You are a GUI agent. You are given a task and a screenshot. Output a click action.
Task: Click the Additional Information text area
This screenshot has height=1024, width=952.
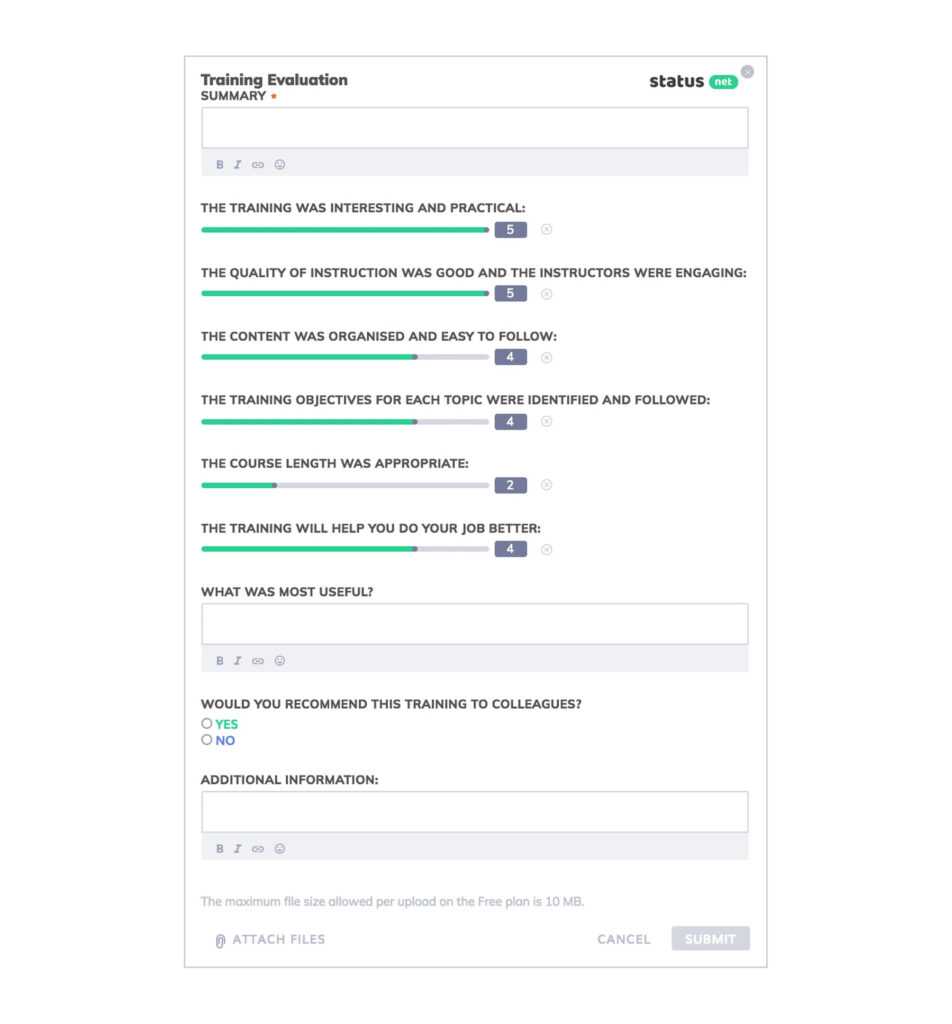[475, 811]
